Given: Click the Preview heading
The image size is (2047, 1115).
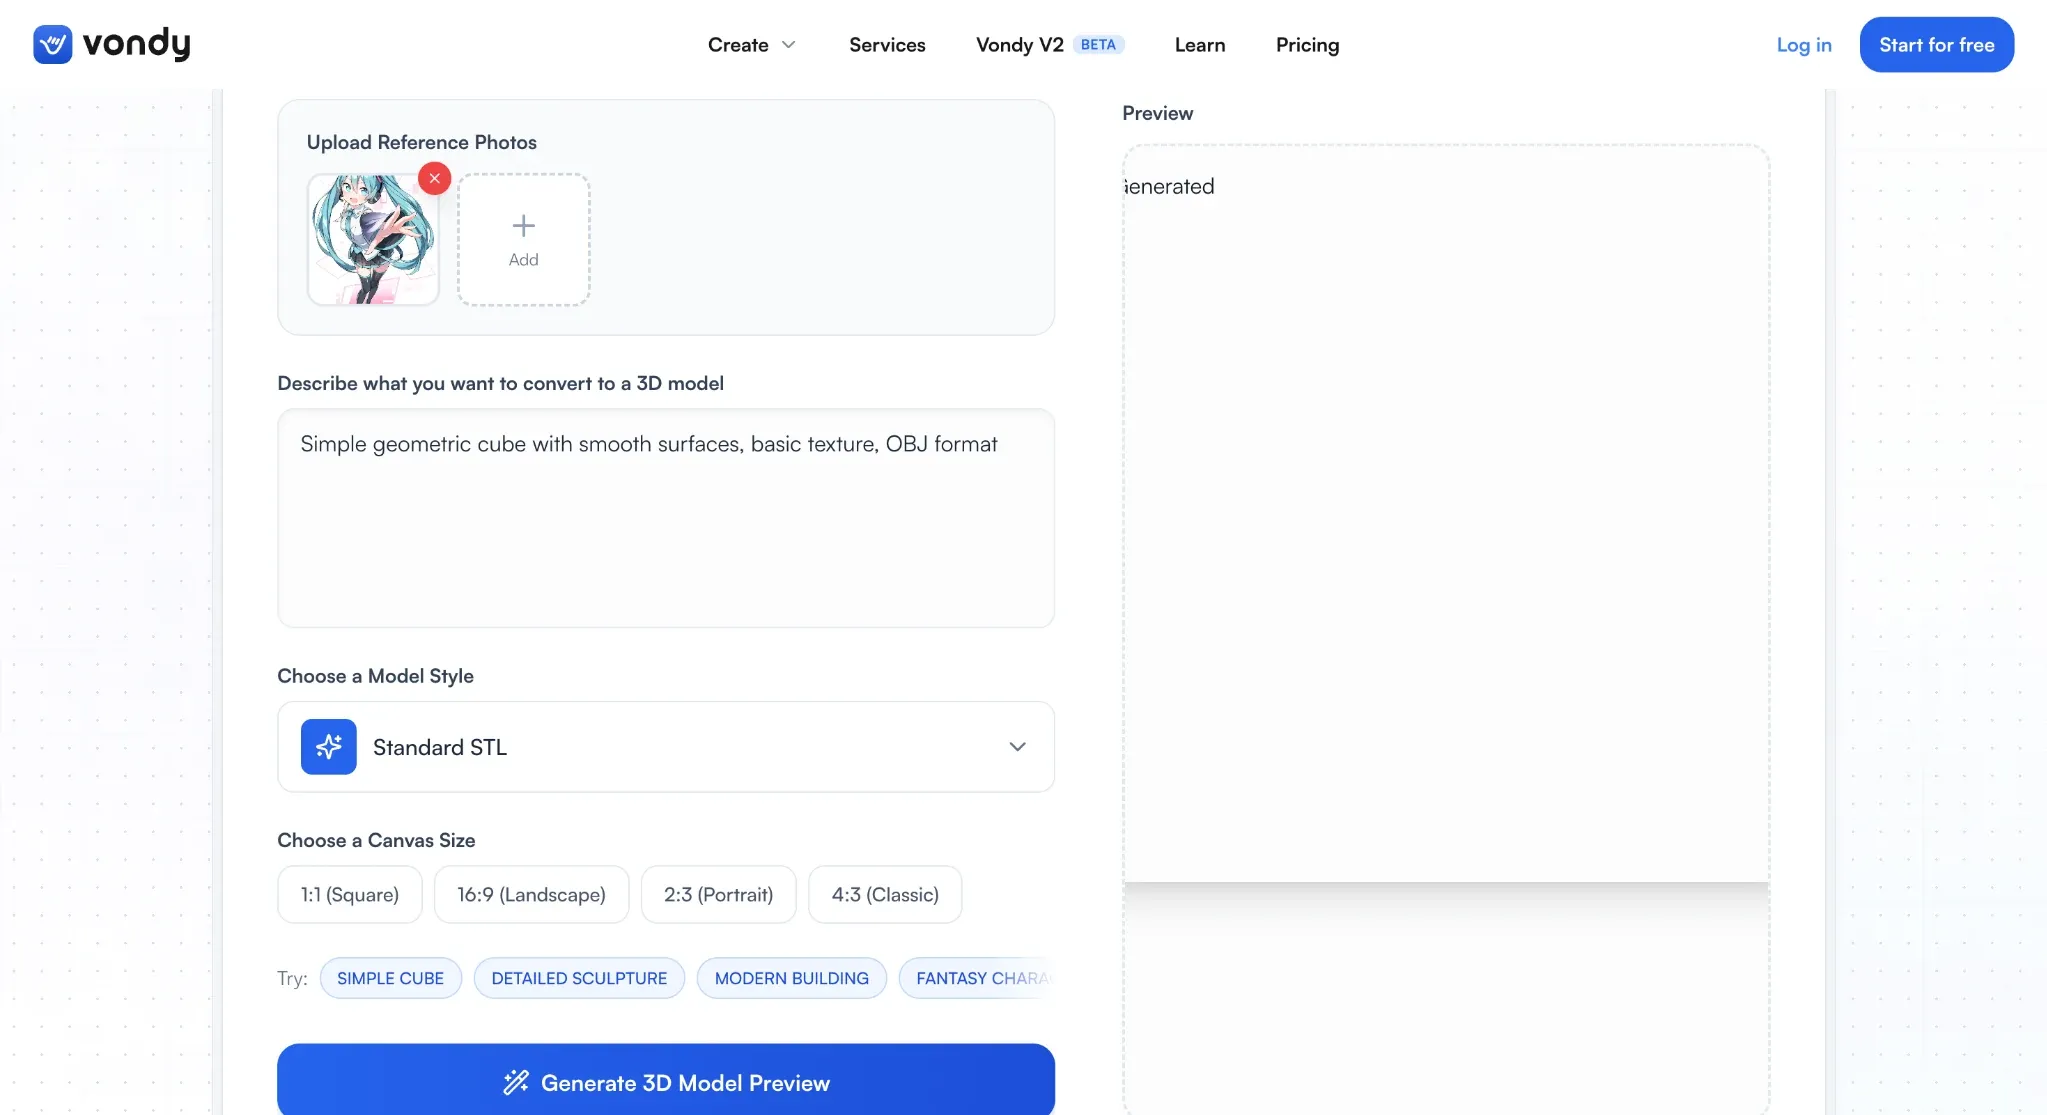Looking at the screenshot, I should click(1157, 113).
